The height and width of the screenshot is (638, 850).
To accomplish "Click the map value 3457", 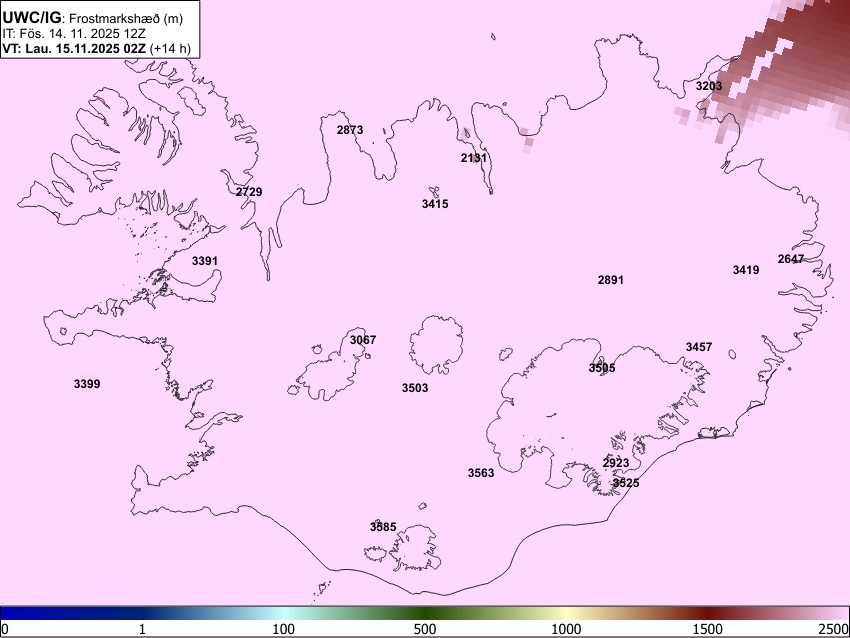I will coord(699,347).
